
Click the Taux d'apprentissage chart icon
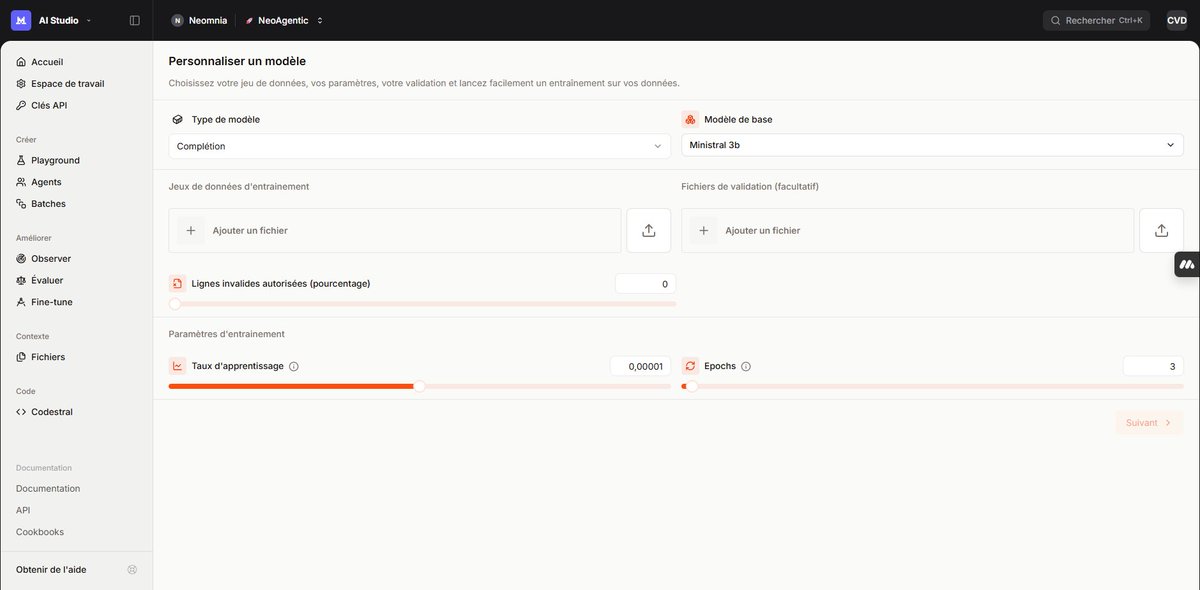point(177,366)
